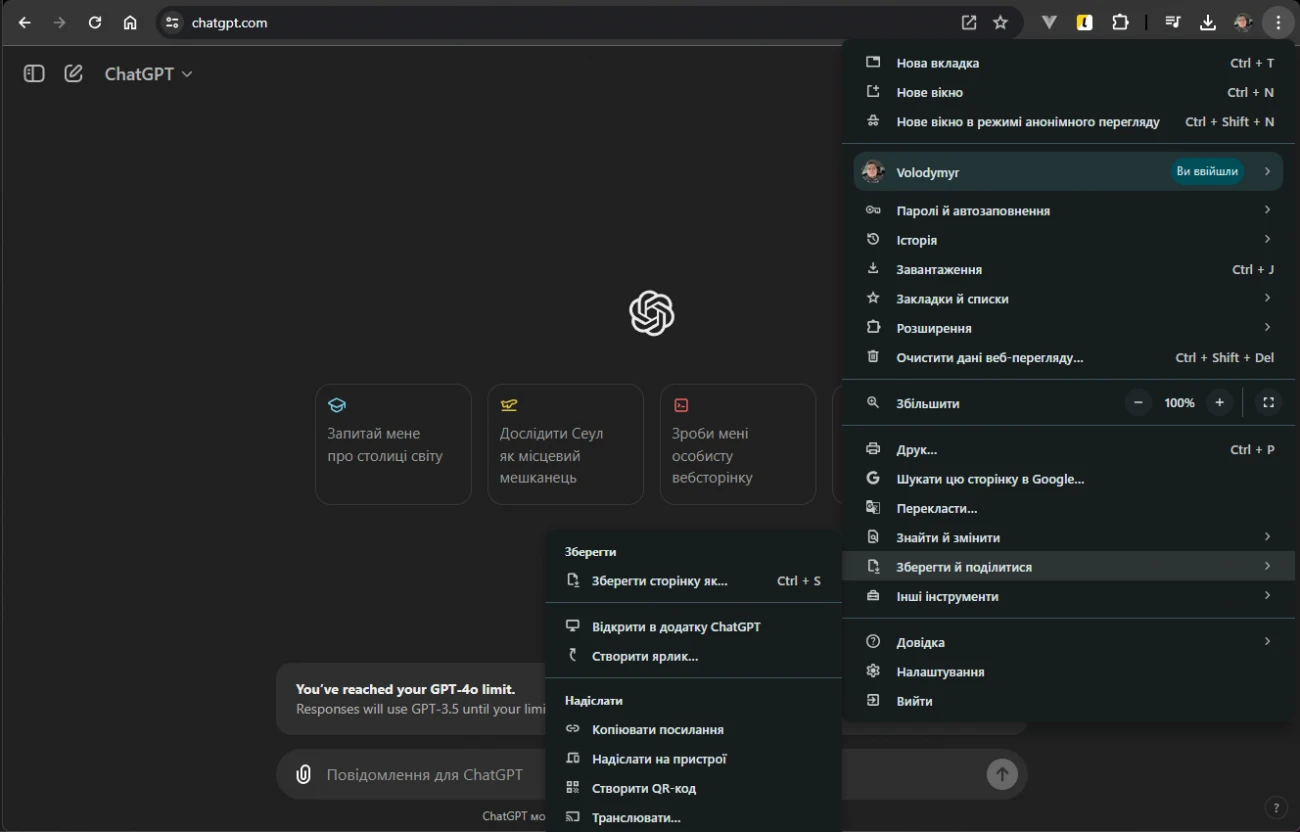Choose Створити QR-код from submenu
The width and height of the screenshot is (1300, 832).
pyautogui.click(x=643, y=788)
